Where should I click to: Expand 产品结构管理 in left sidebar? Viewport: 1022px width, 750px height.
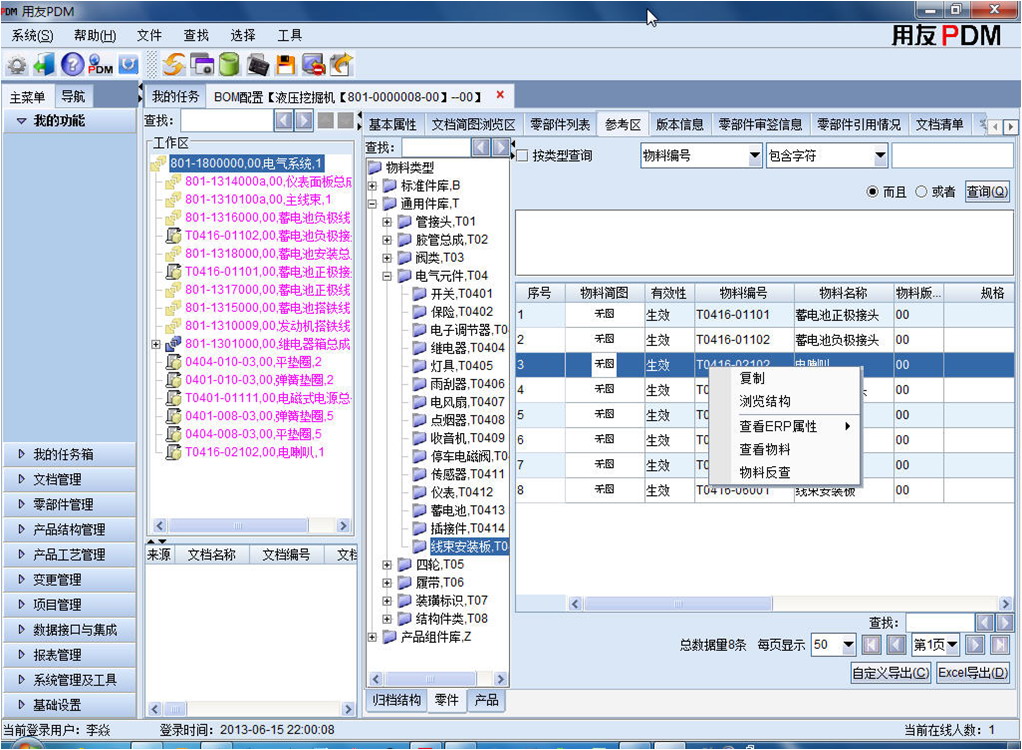pos(69,529)
